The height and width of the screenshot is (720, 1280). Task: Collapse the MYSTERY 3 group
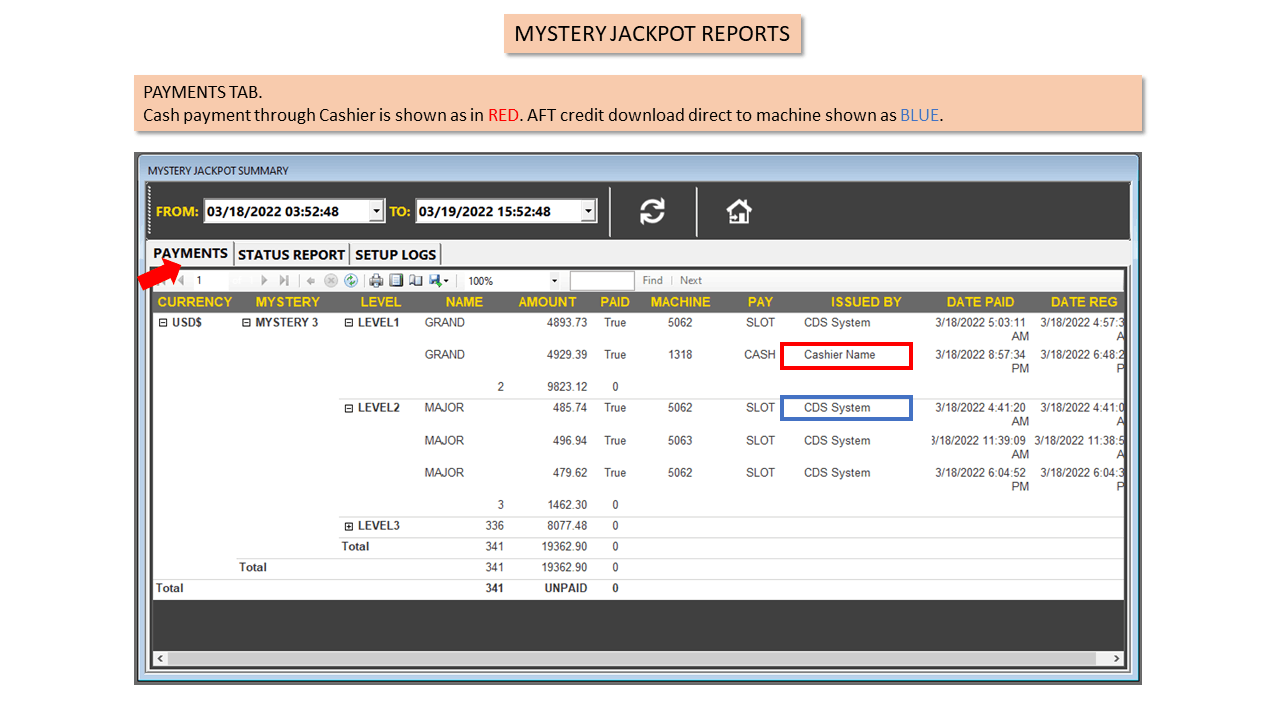point(247,323)
